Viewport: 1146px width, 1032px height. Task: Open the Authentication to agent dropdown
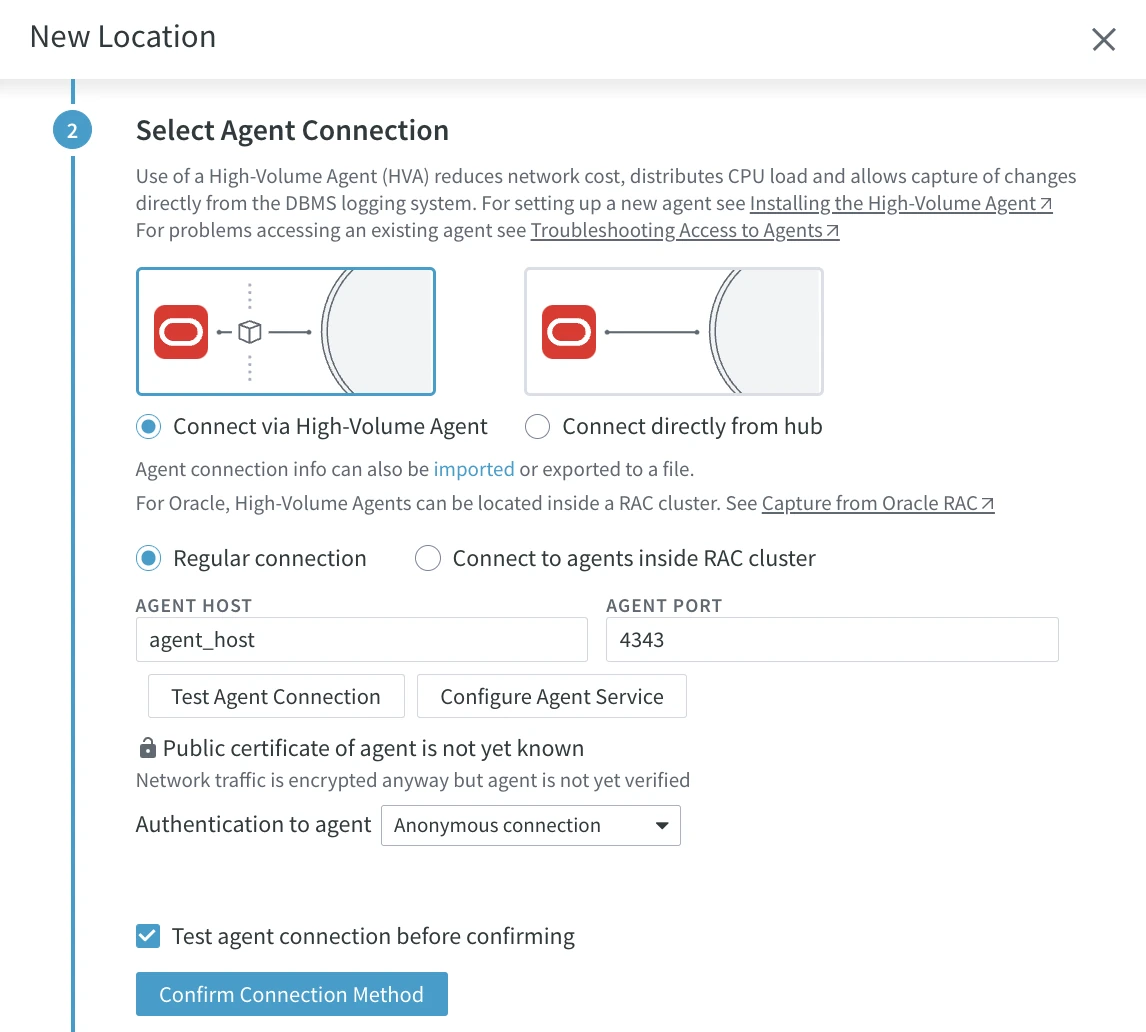coord(530,825)
